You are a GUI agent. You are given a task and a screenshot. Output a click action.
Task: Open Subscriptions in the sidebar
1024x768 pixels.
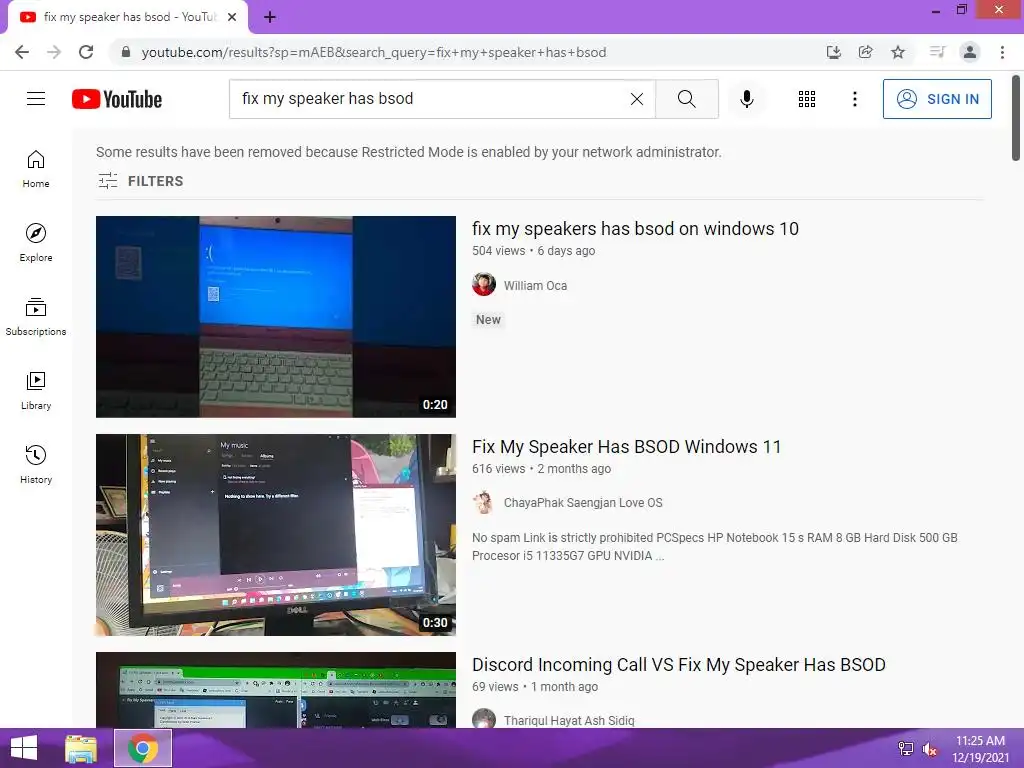[36, 317]
